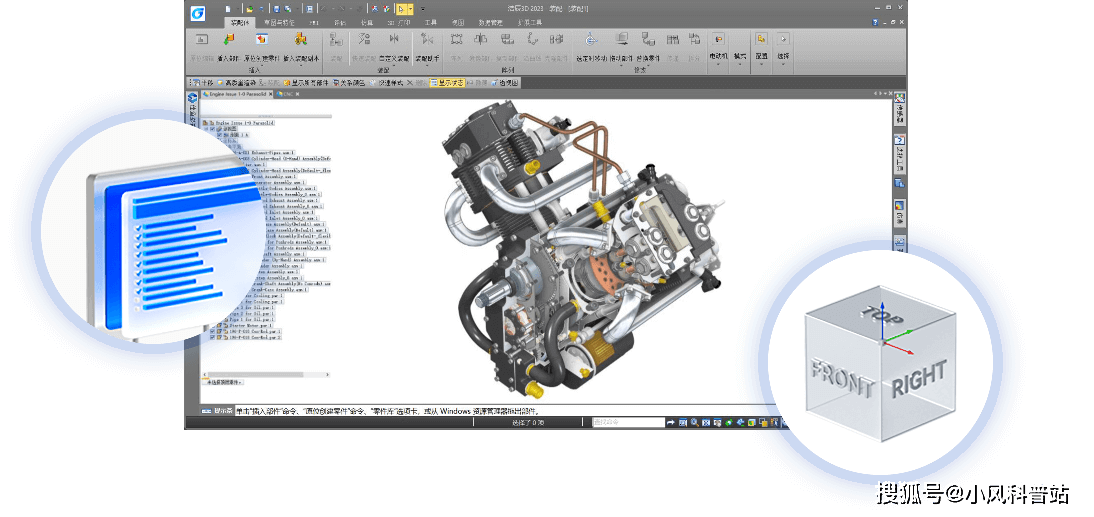Open the Select tool dropdown arrow in quick access toolbar
This screenshot has height=517, width=1094.
pyautogui.click(x=410, y=8)
